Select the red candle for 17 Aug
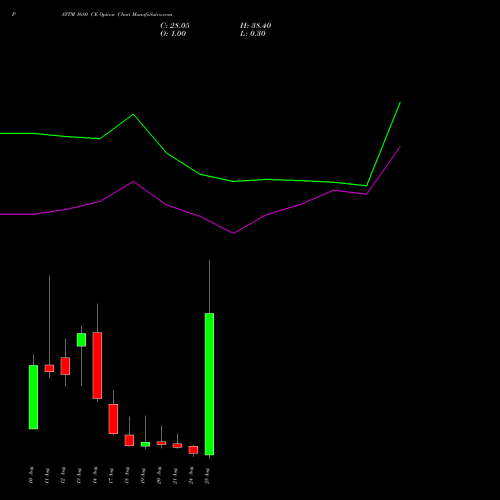Screen dimensions: 500x500 point(113,419)
